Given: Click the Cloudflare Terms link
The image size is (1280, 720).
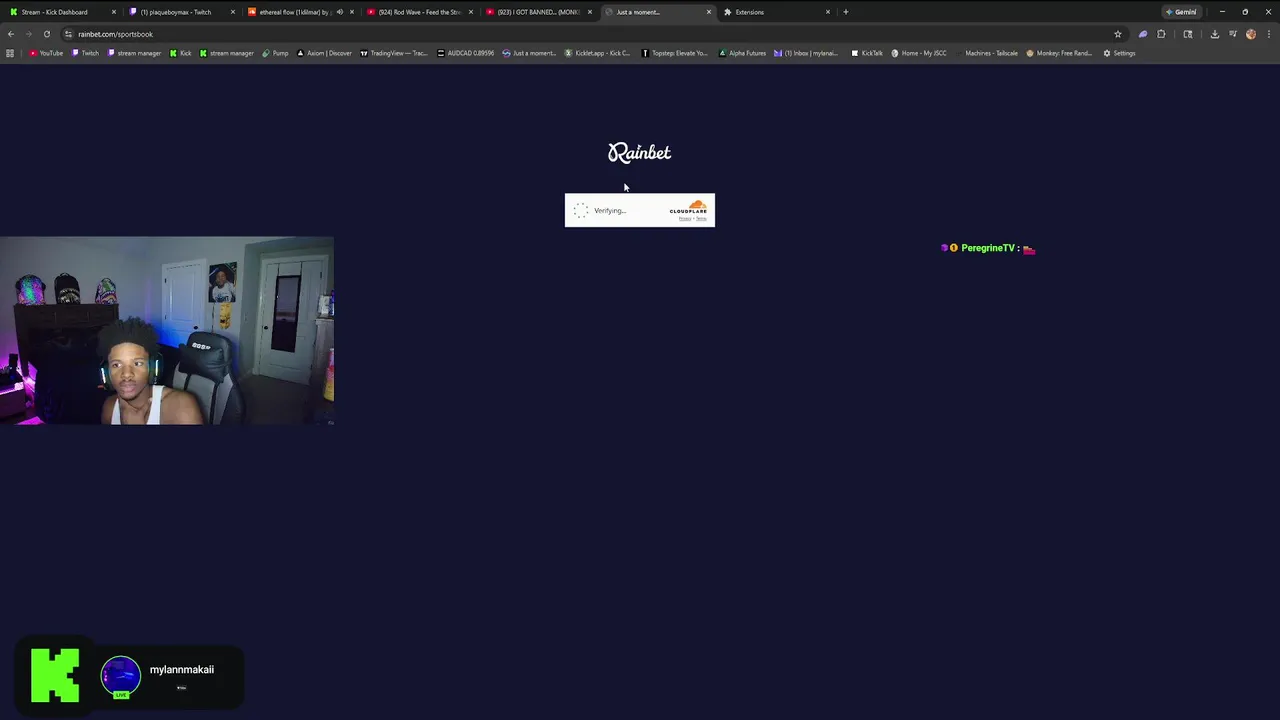Looking at the screenshot, I should 701,218.
